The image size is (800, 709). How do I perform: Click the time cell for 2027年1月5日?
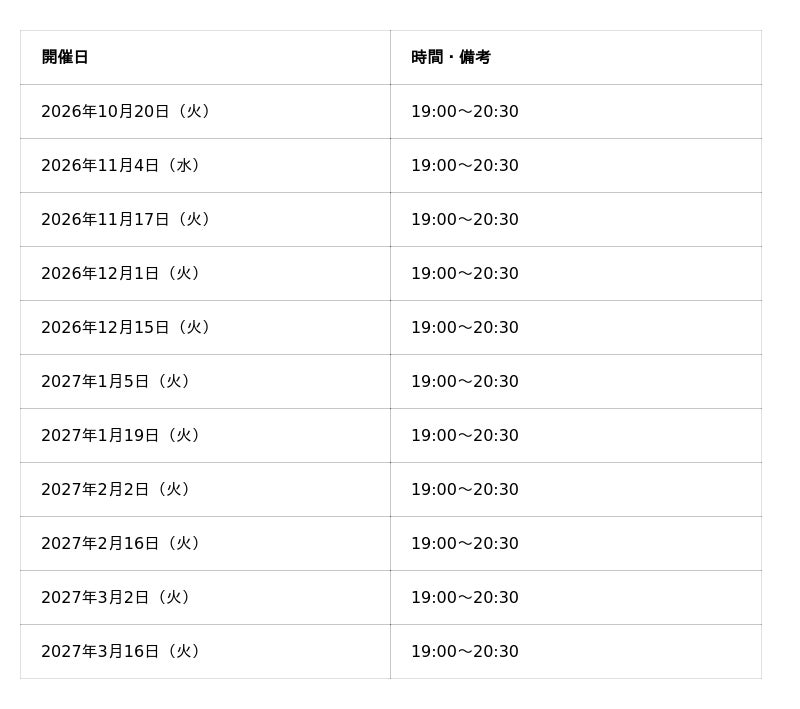click(x=576, y=382)
